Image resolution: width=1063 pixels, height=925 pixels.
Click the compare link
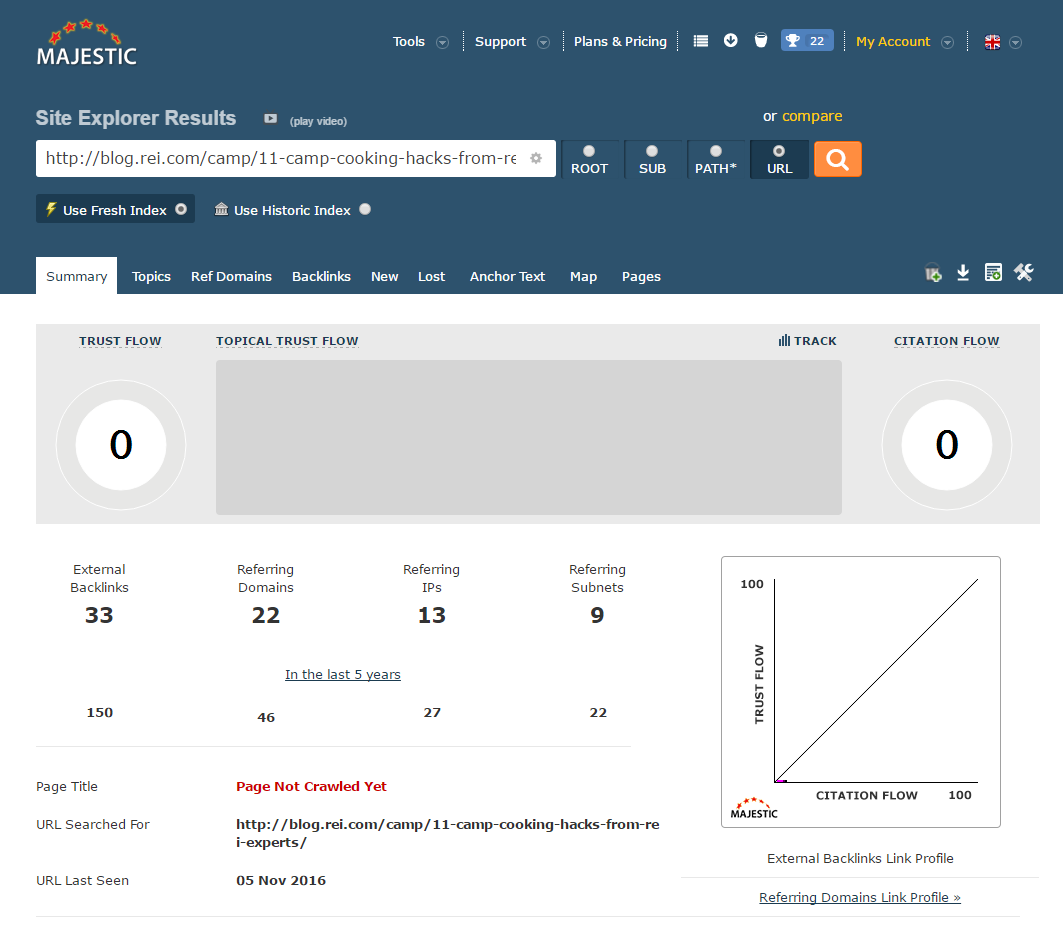click(812, 116)
